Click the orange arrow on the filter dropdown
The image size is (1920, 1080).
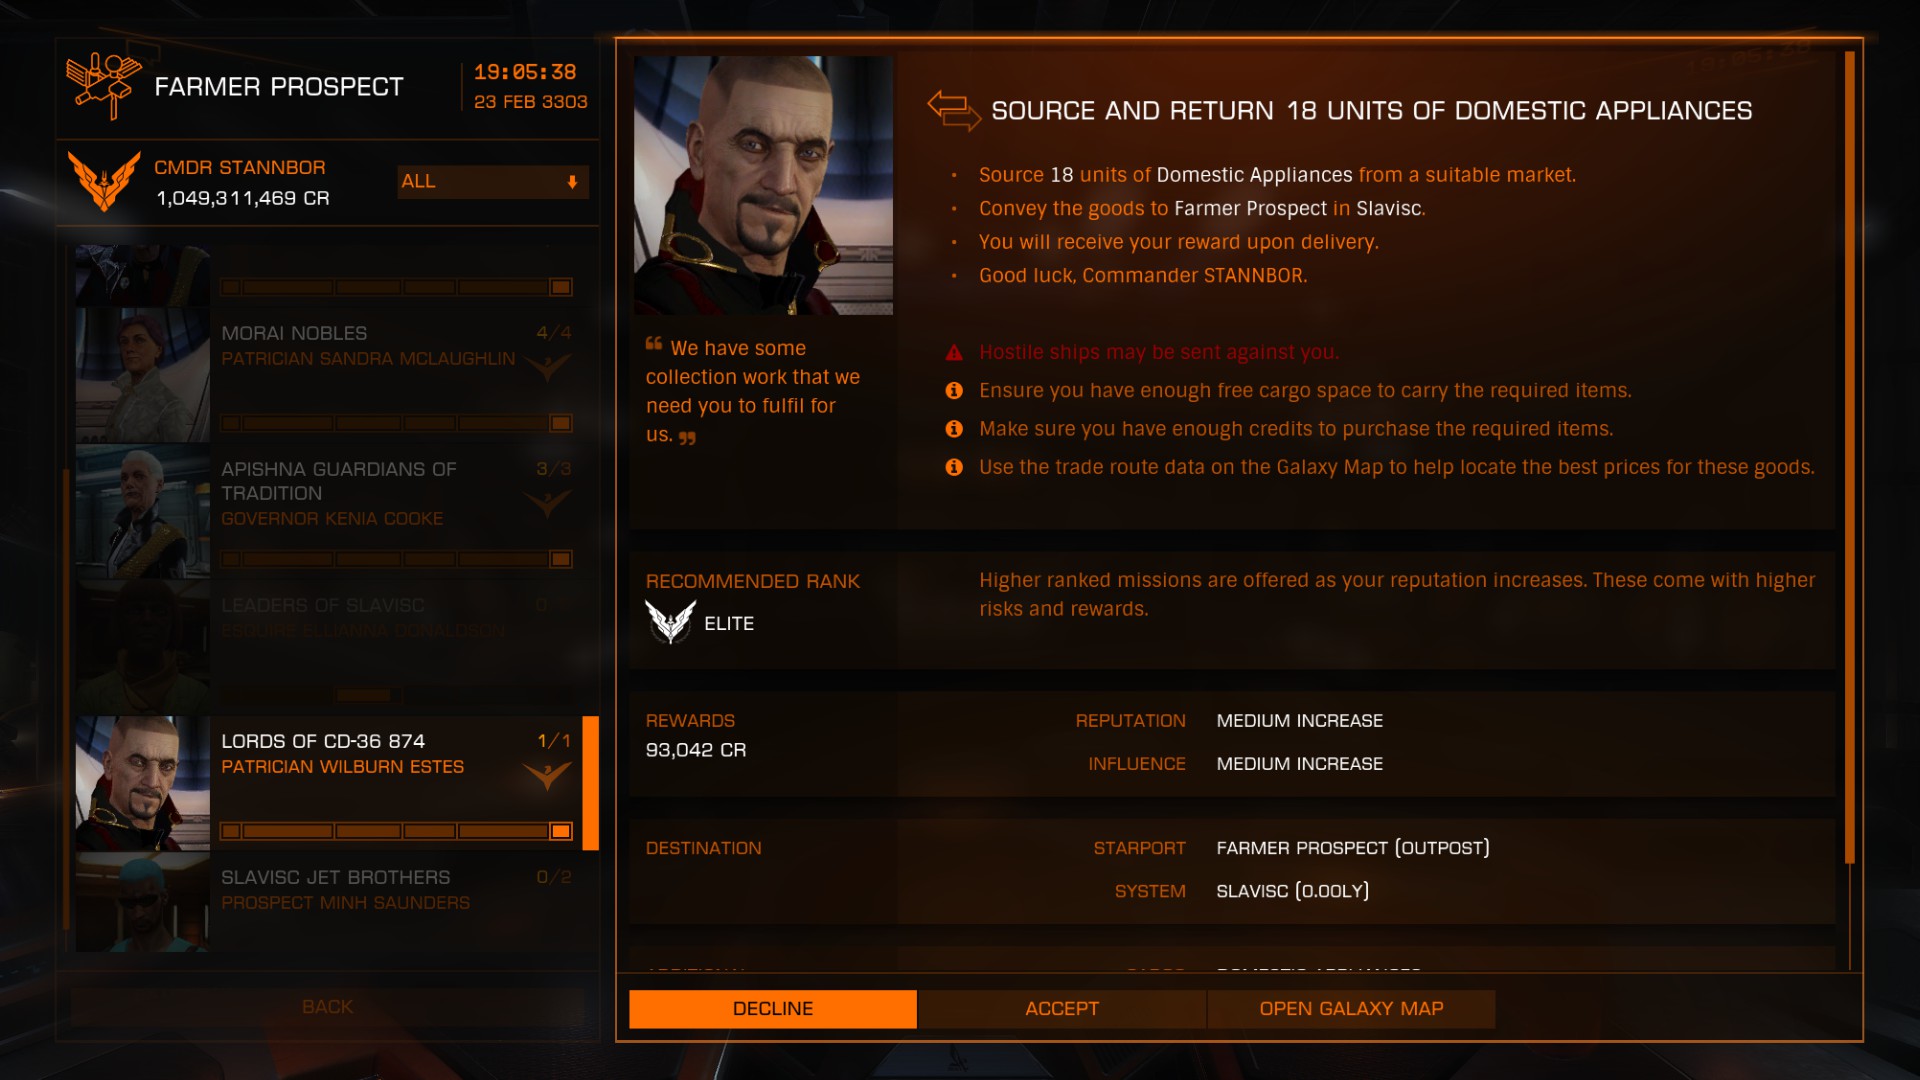tap(572, 182)
